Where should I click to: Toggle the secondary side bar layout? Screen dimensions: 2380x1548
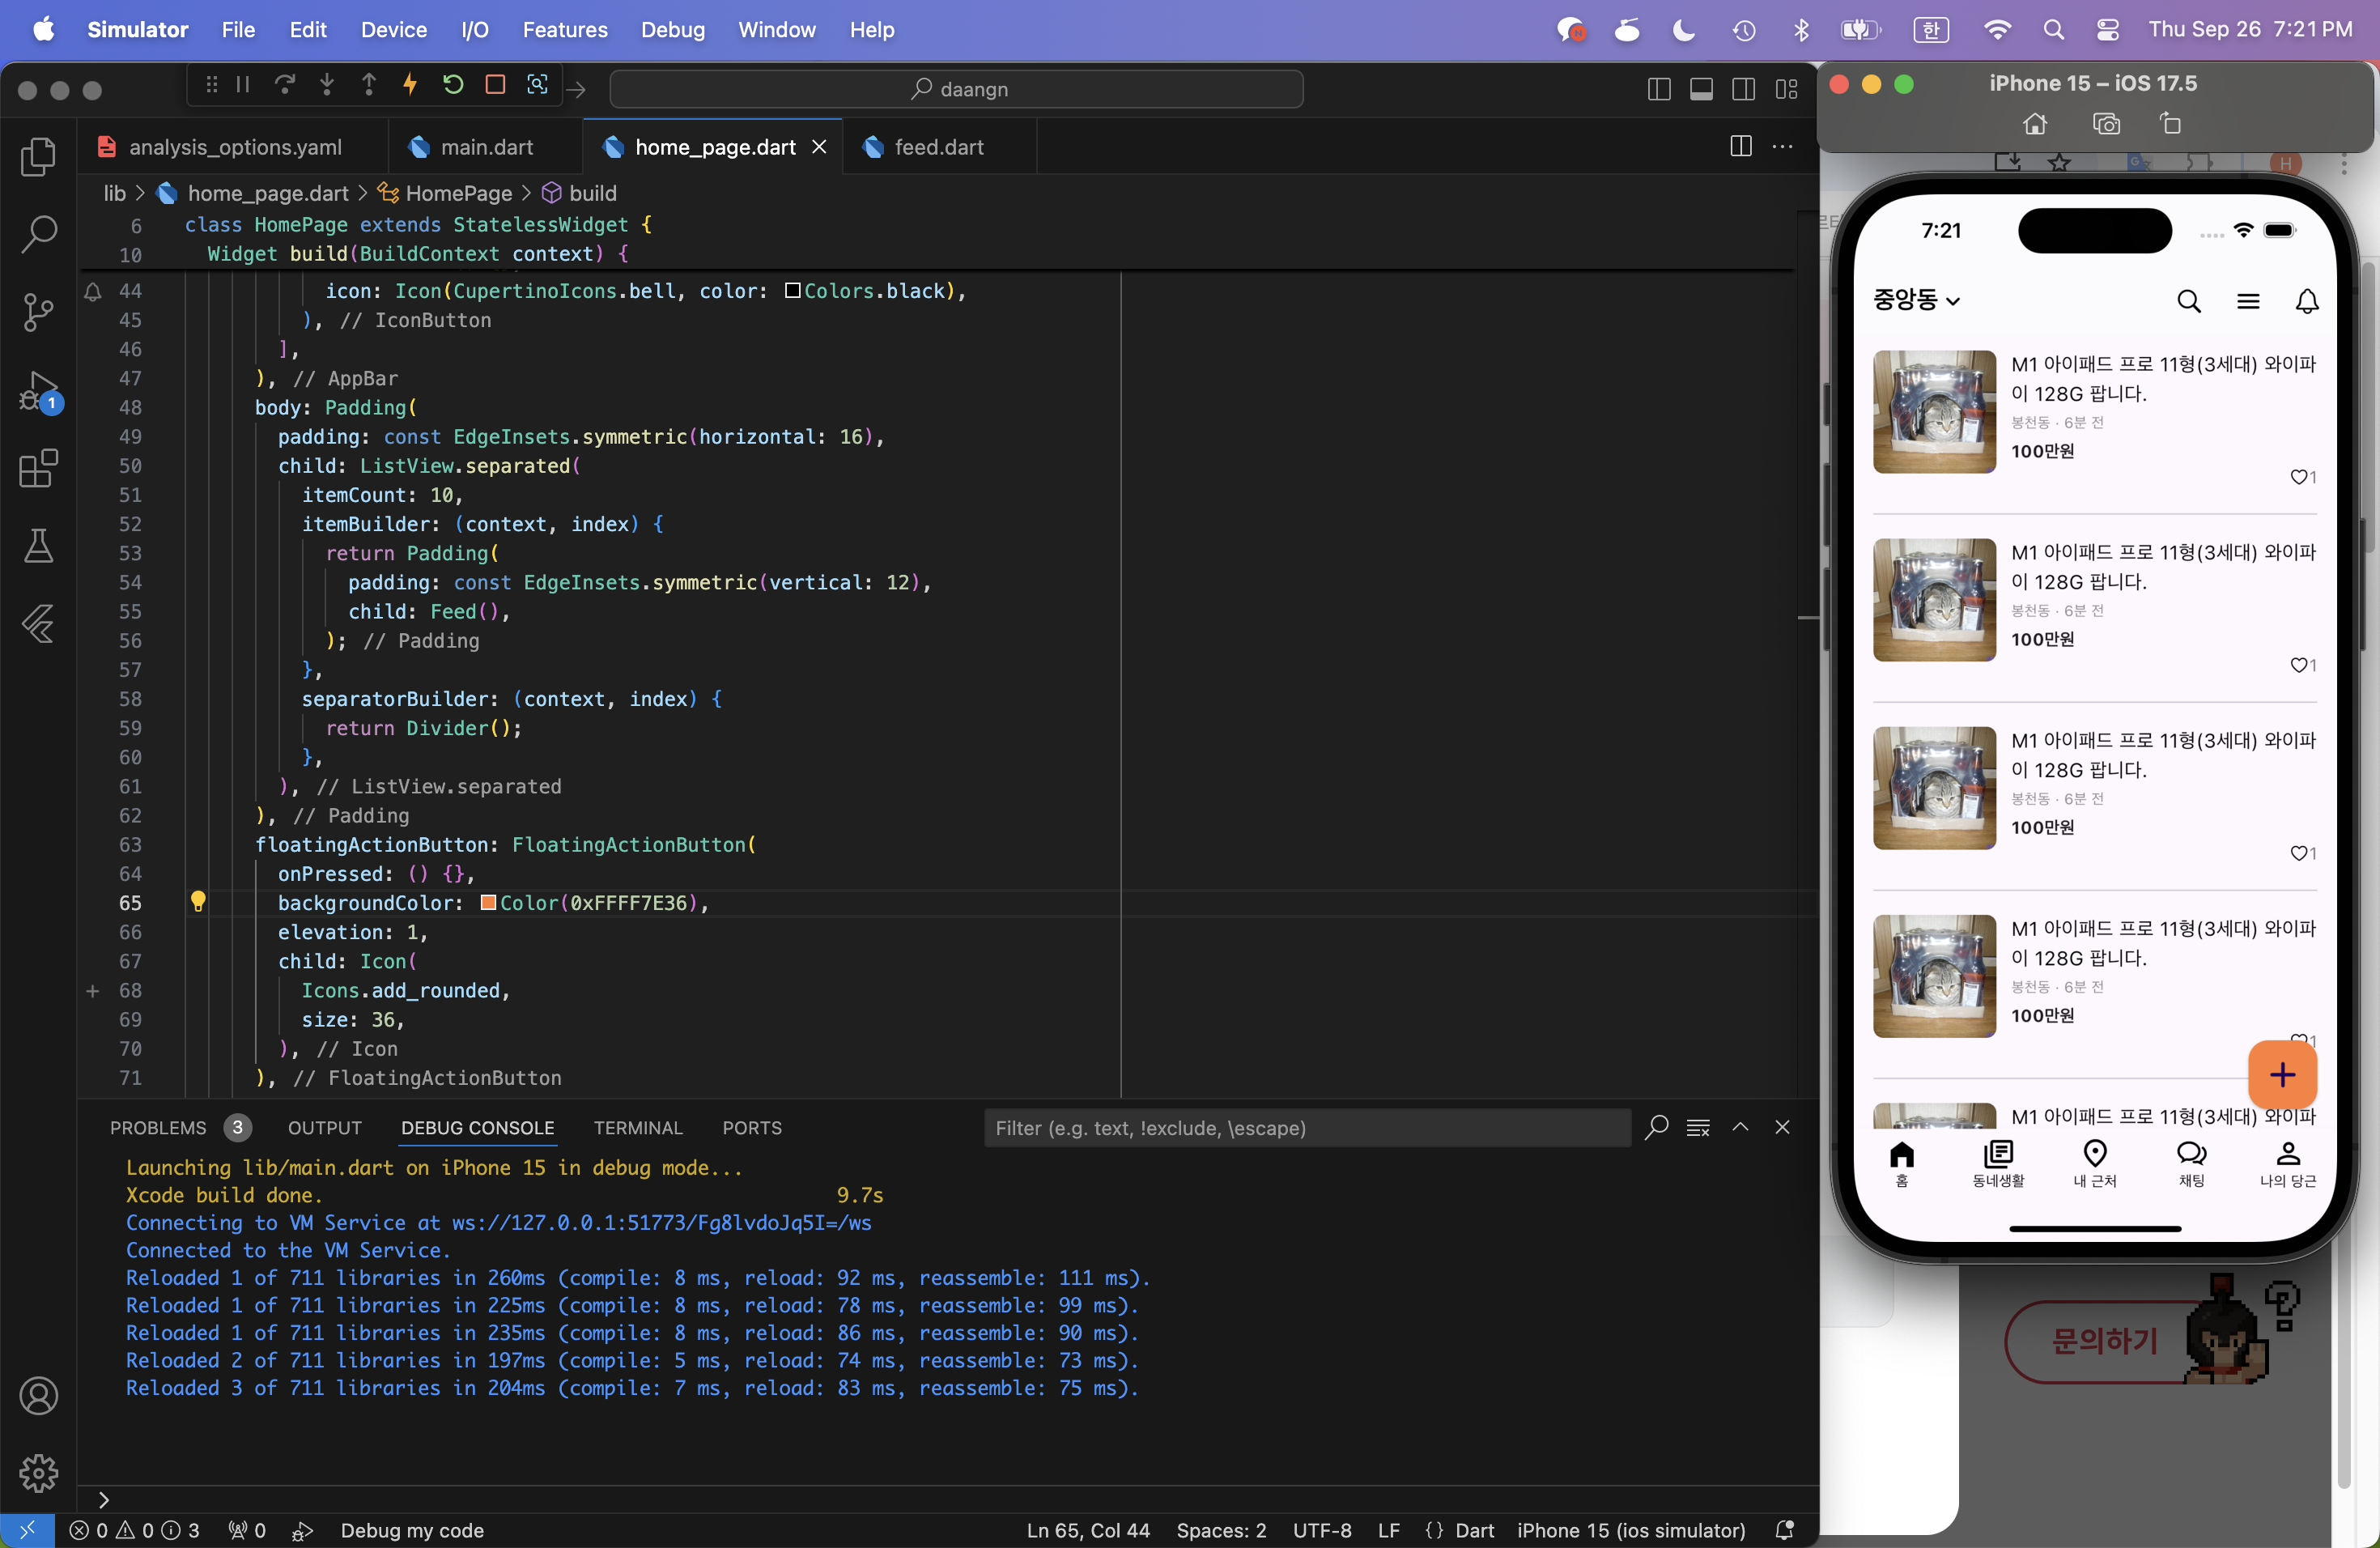[1743, 89]
